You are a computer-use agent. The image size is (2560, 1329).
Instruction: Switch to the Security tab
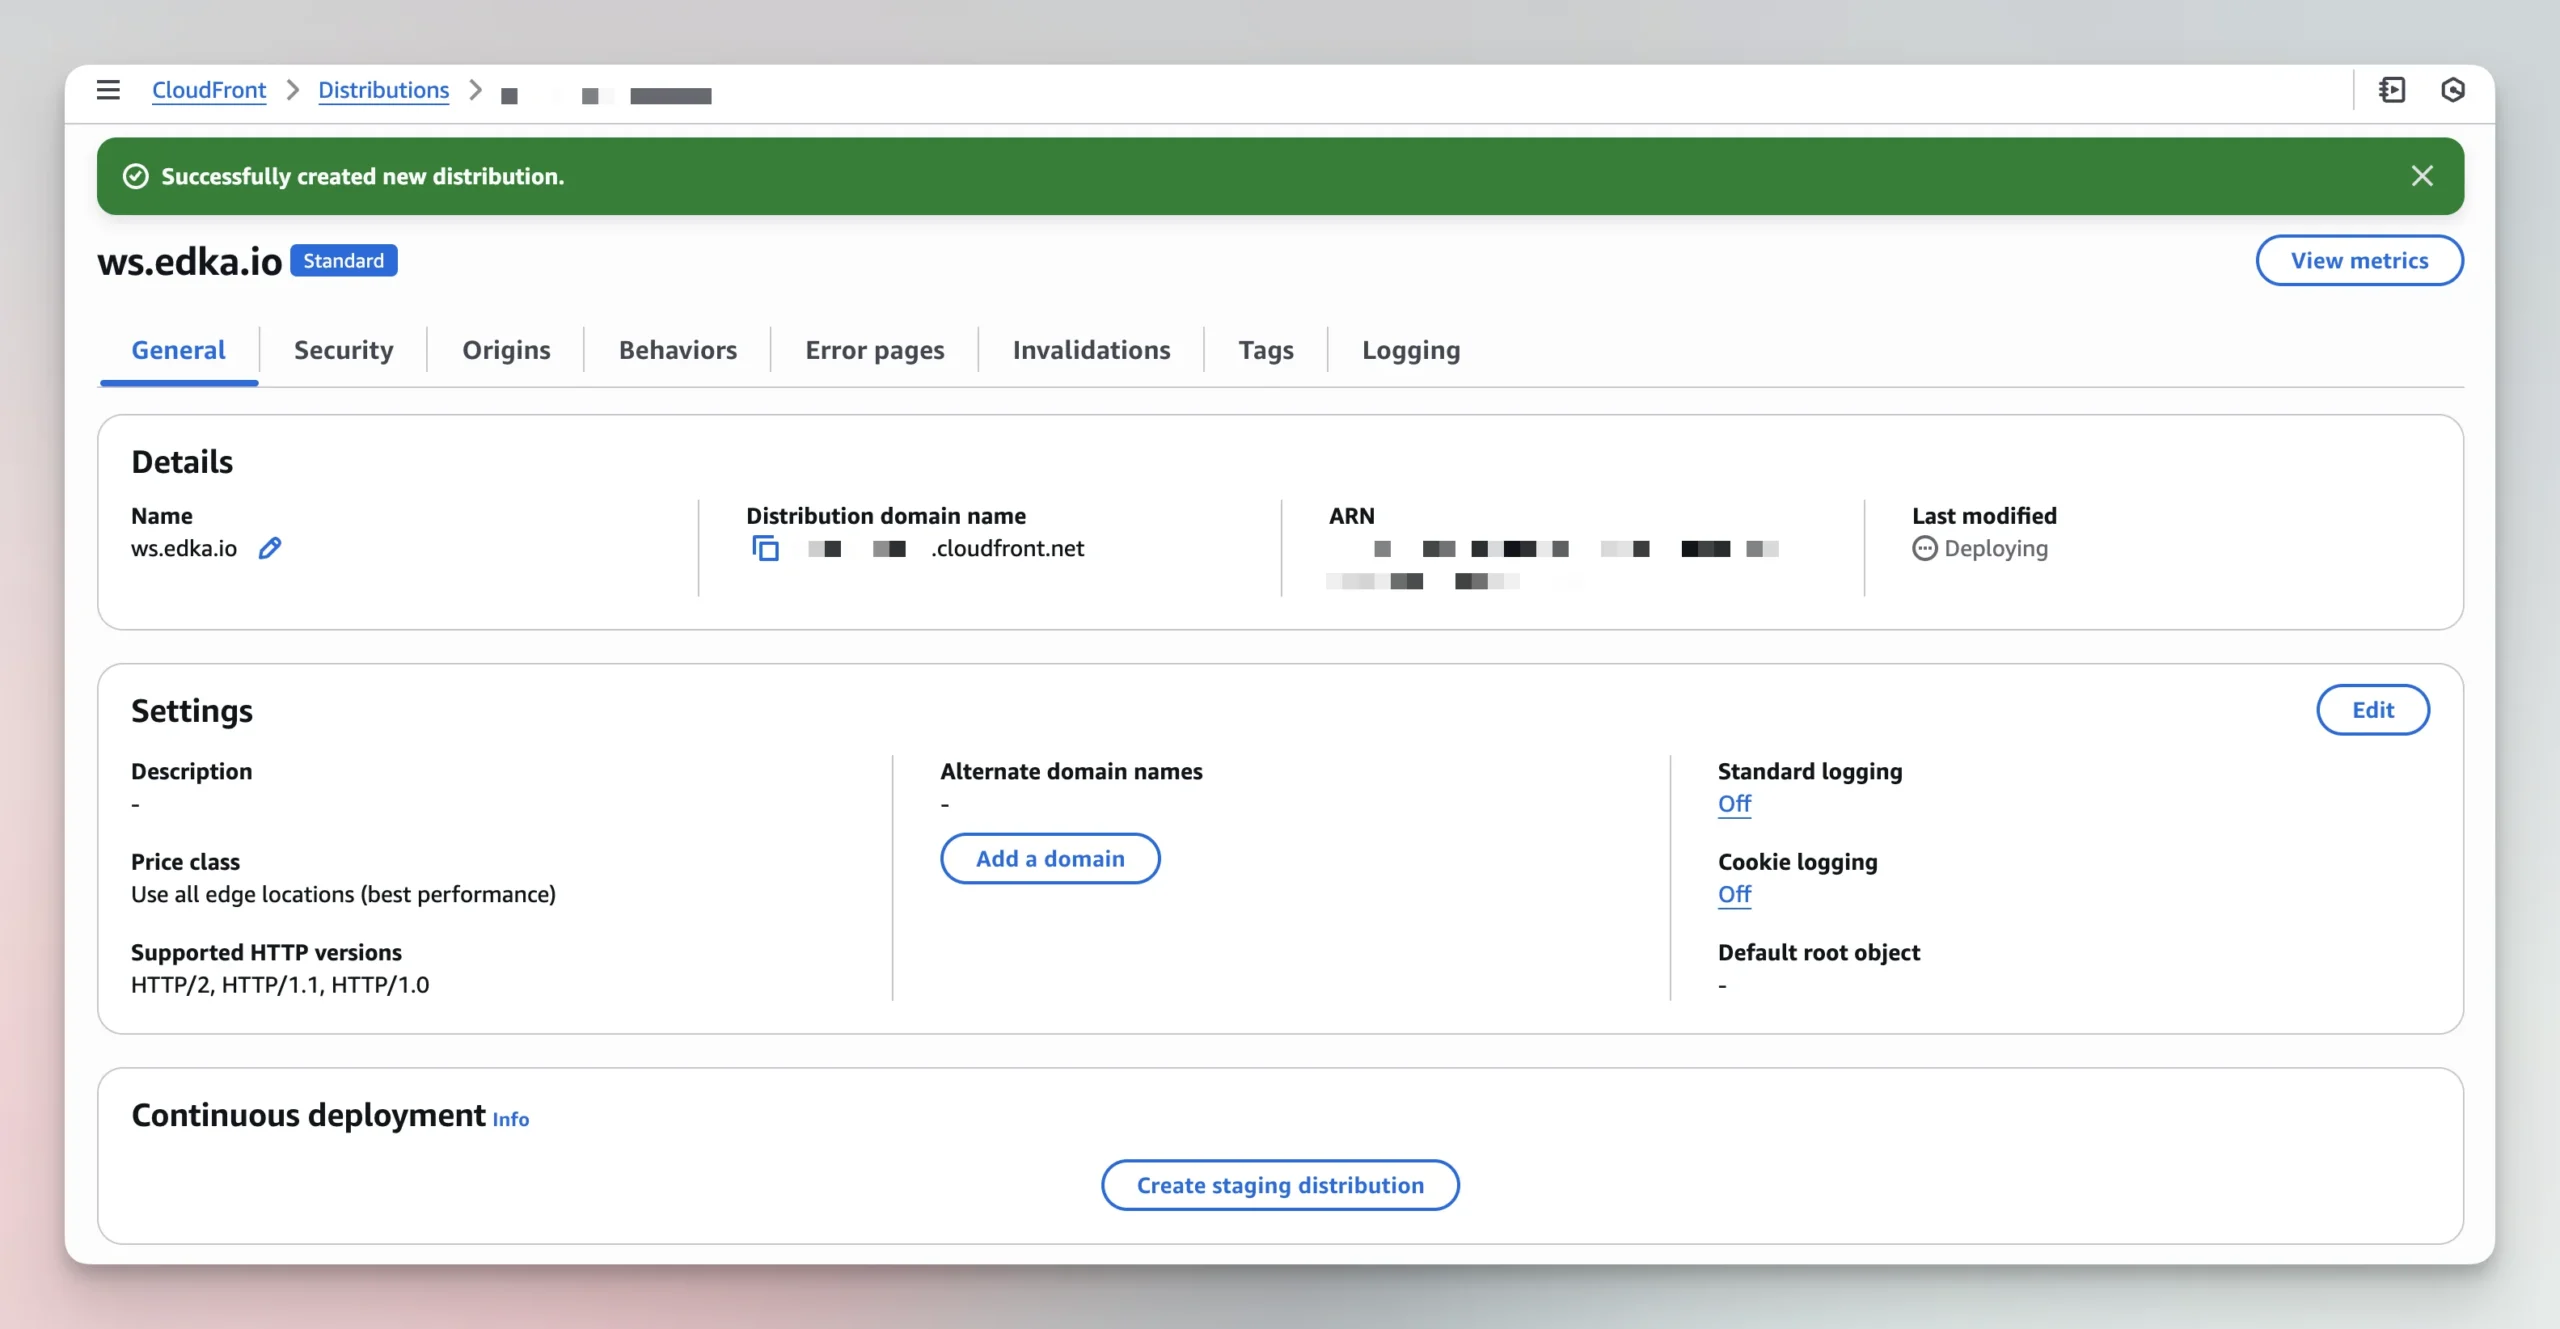point(343,350)
